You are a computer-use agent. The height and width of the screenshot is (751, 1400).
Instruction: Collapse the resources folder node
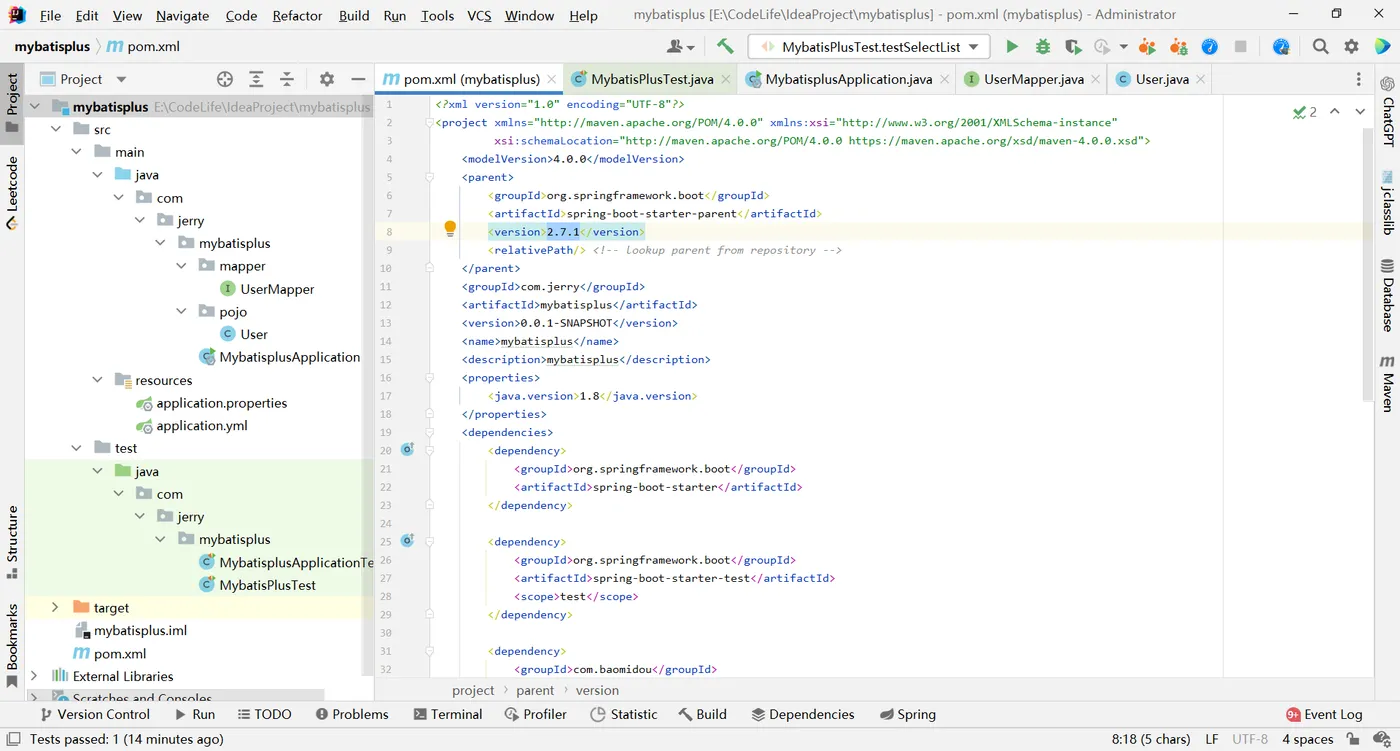[x=98, y=380]
